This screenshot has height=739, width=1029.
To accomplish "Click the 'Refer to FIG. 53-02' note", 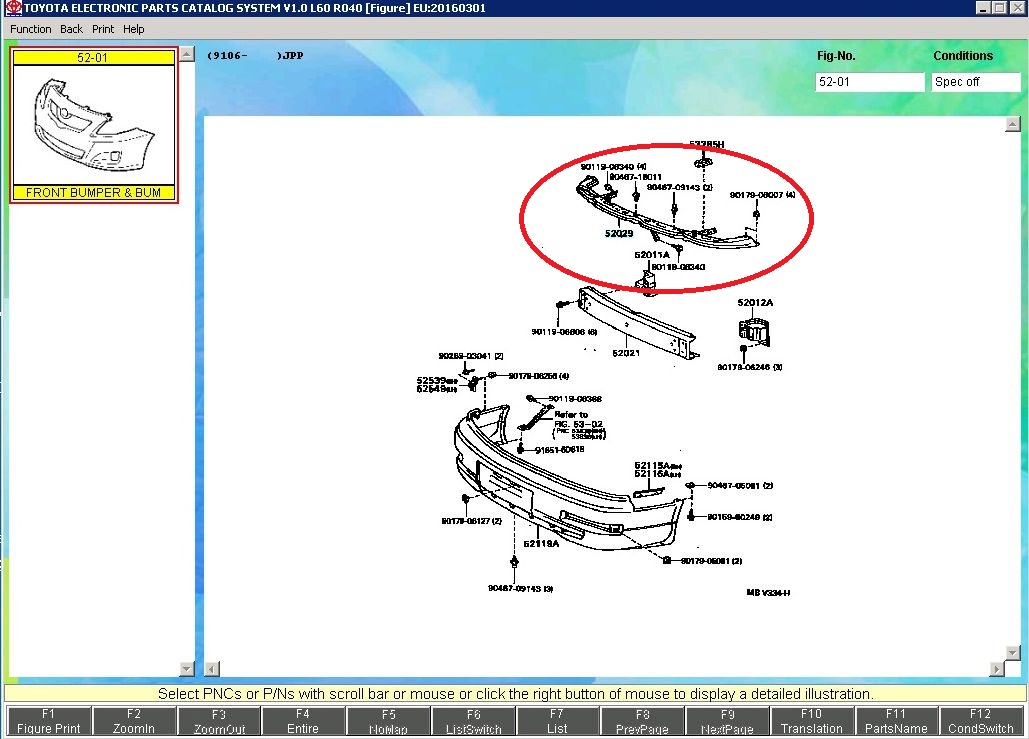I will (579, 419).
